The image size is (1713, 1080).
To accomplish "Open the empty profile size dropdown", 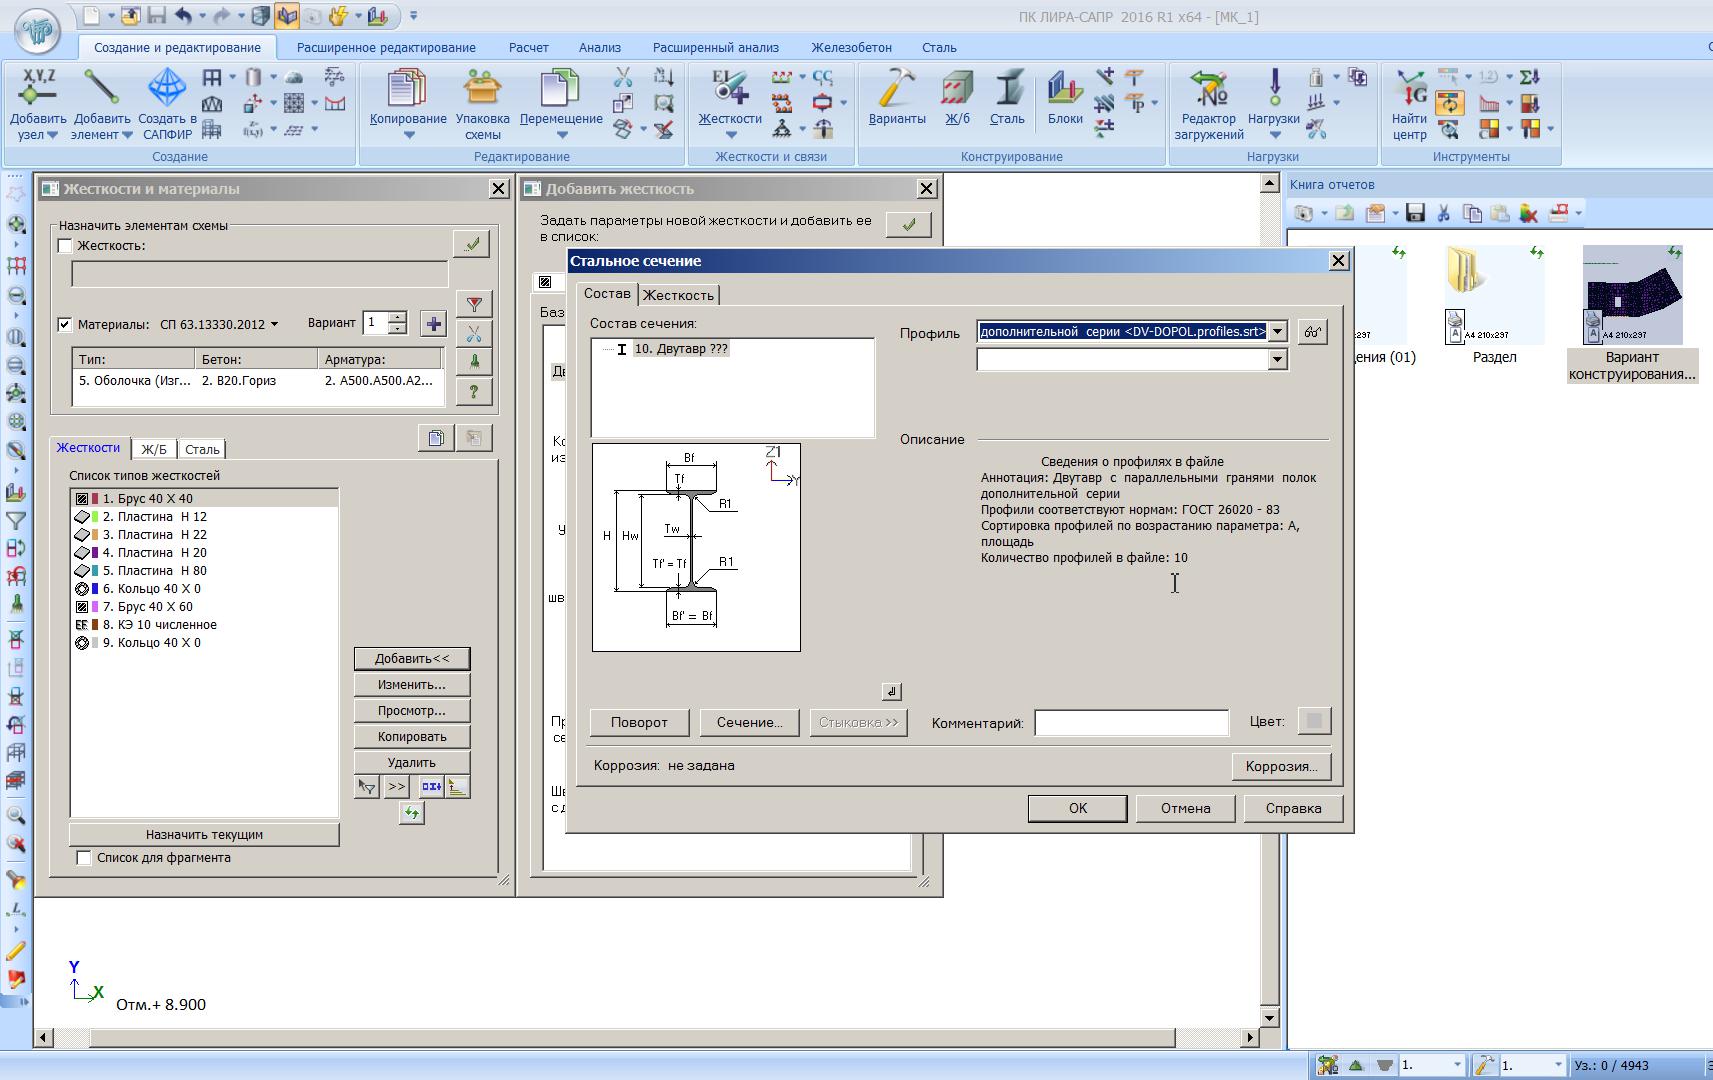I will tap(1277, 360).
